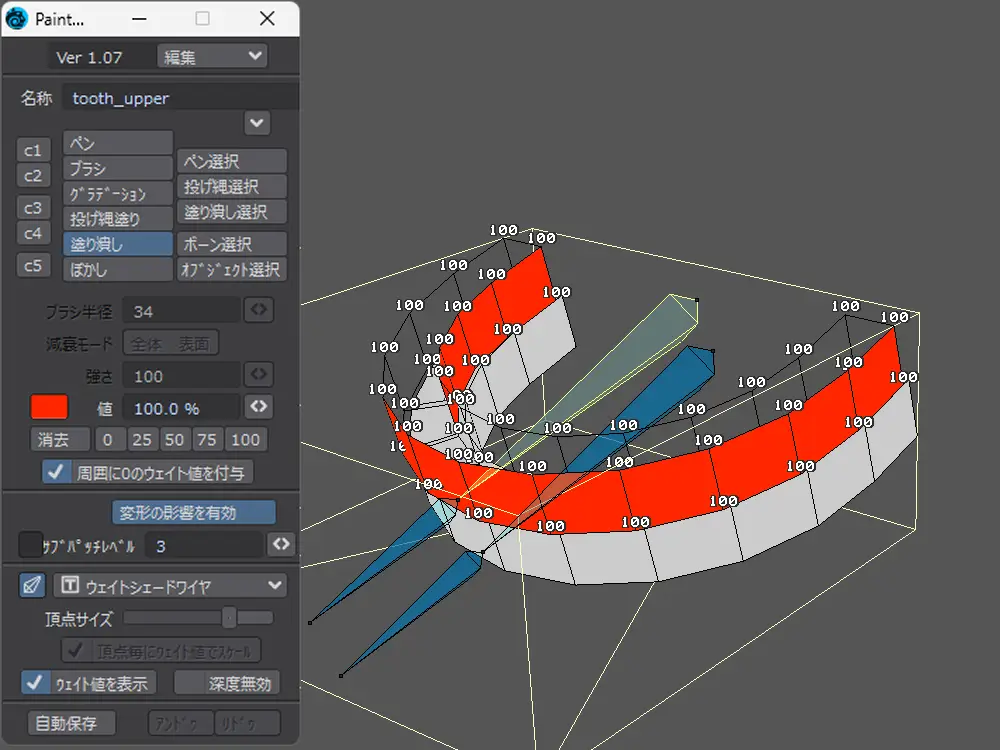
Task: Select the c1 color preset button
Action: [x=33, y=150]
